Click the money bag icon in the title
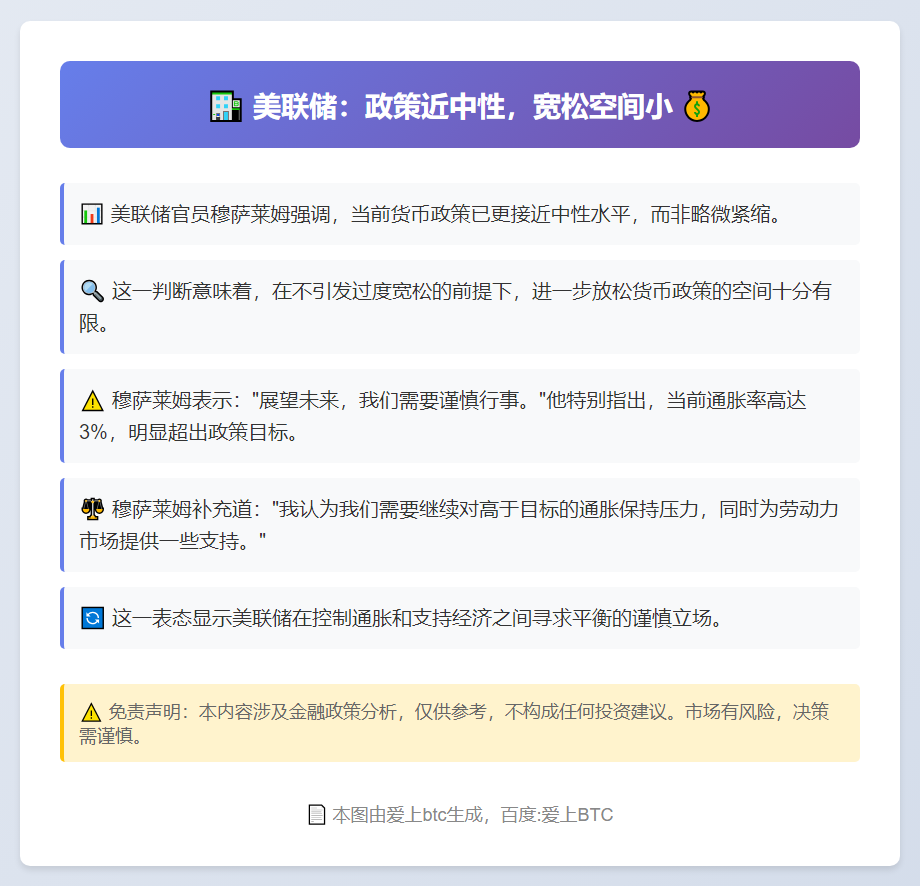 (699, 105)
